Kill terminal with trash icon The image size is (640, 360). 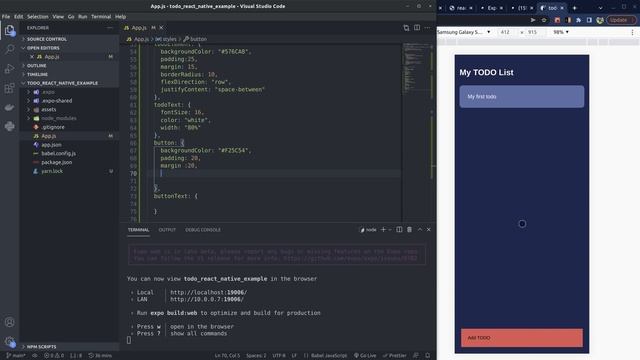point(409,230)
